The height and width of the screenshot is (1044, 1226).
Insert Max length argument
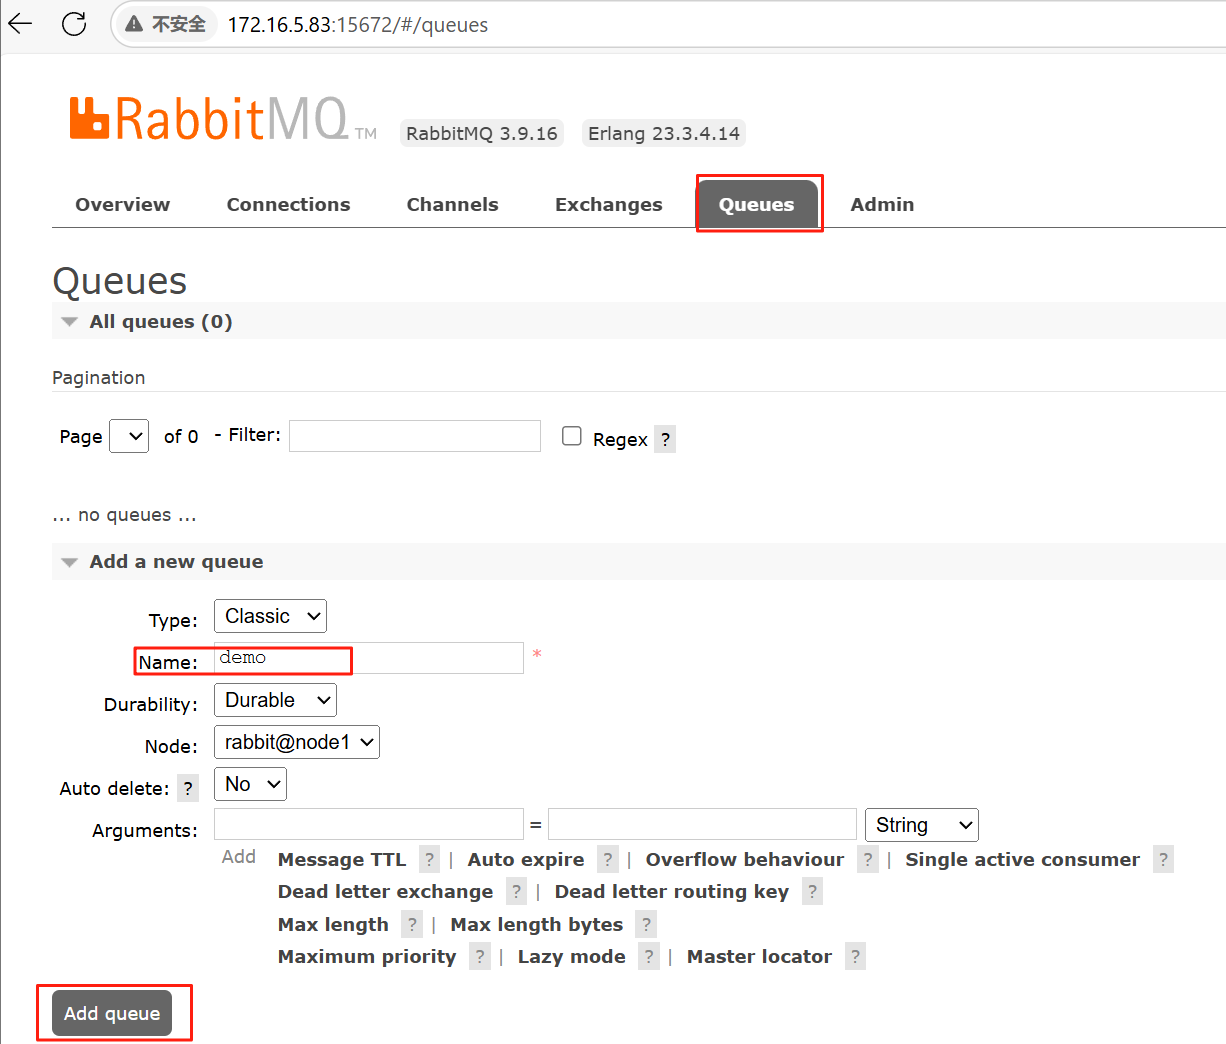333,924
